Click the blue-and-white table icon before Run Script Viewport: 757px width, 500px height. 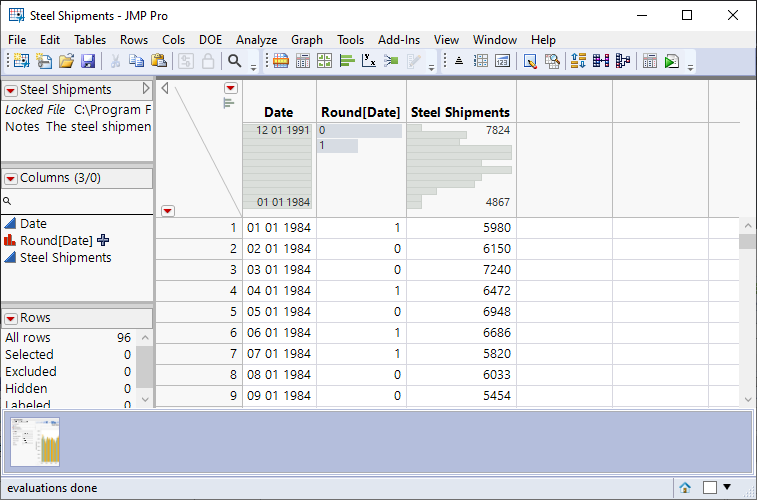650,61
